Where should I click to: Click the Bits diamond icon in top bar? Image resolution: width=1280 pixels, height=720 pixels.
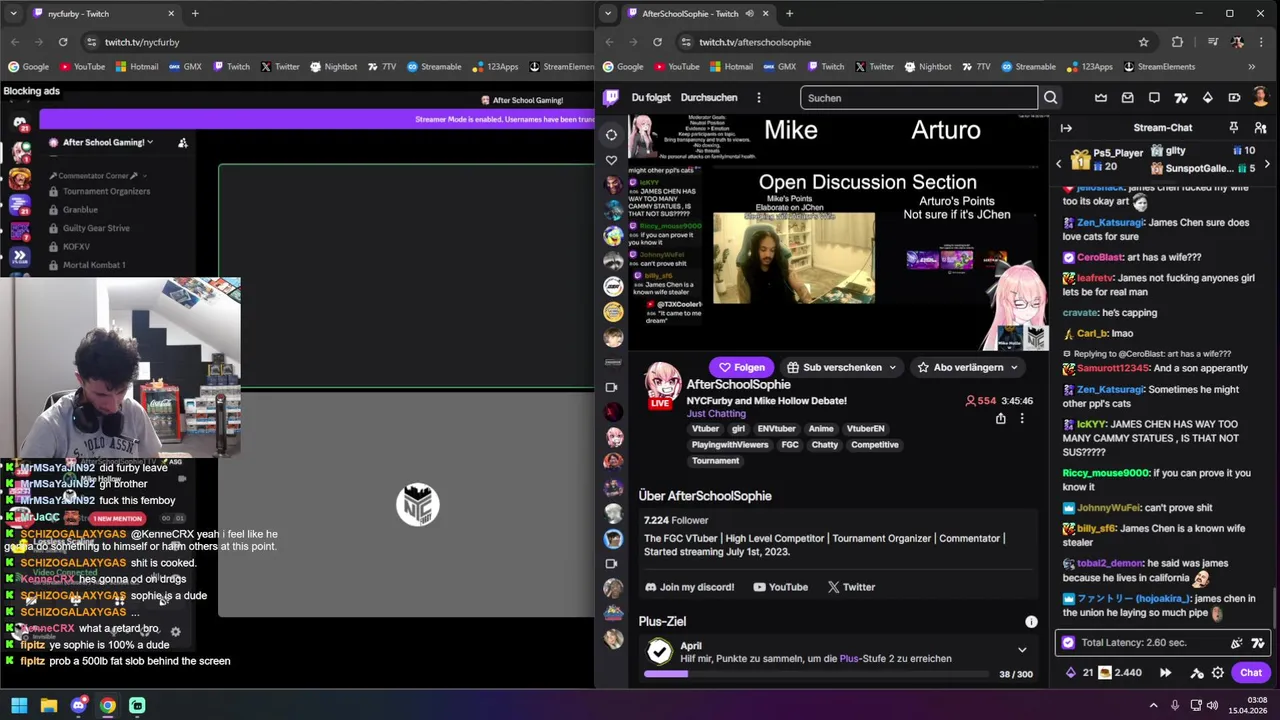pyautogui.click(x=1207, y=97)
